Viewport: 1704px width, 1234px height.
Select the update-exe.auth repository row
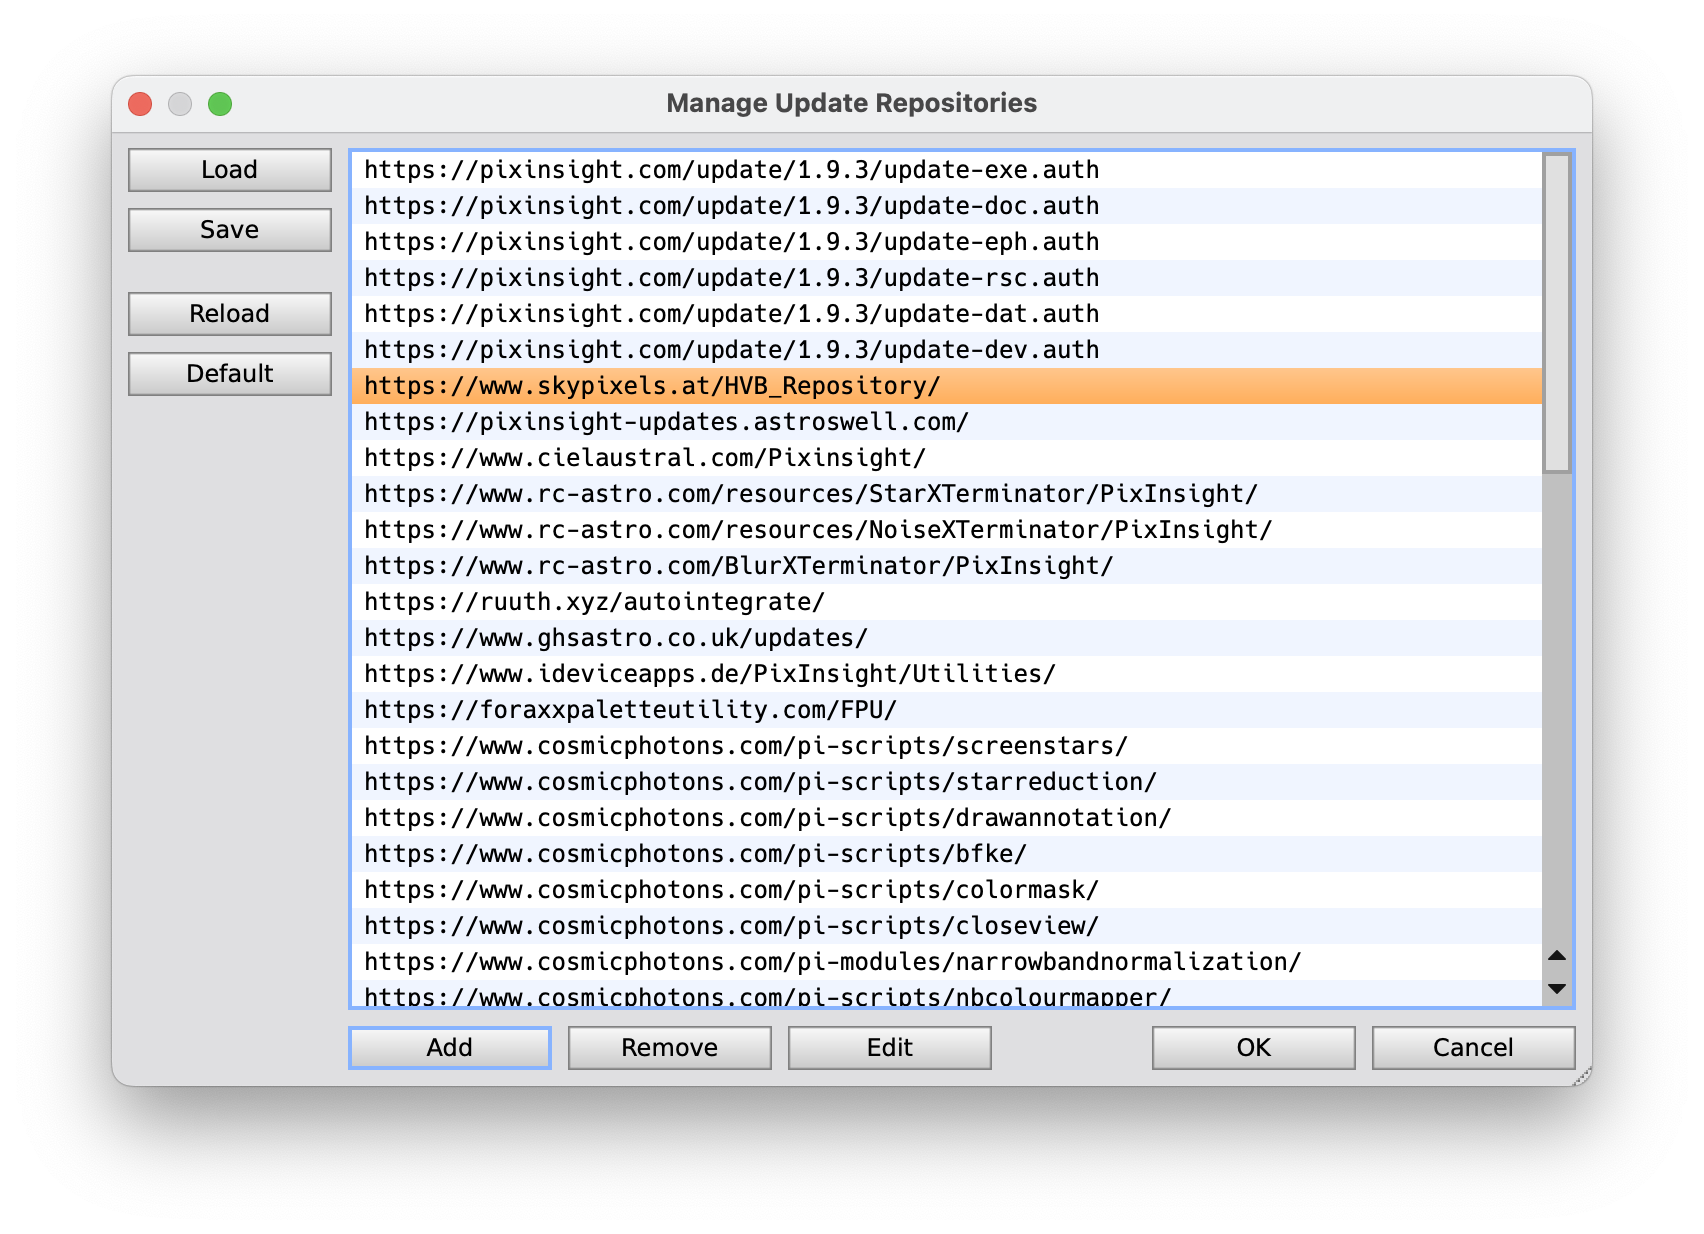[946, 170]
